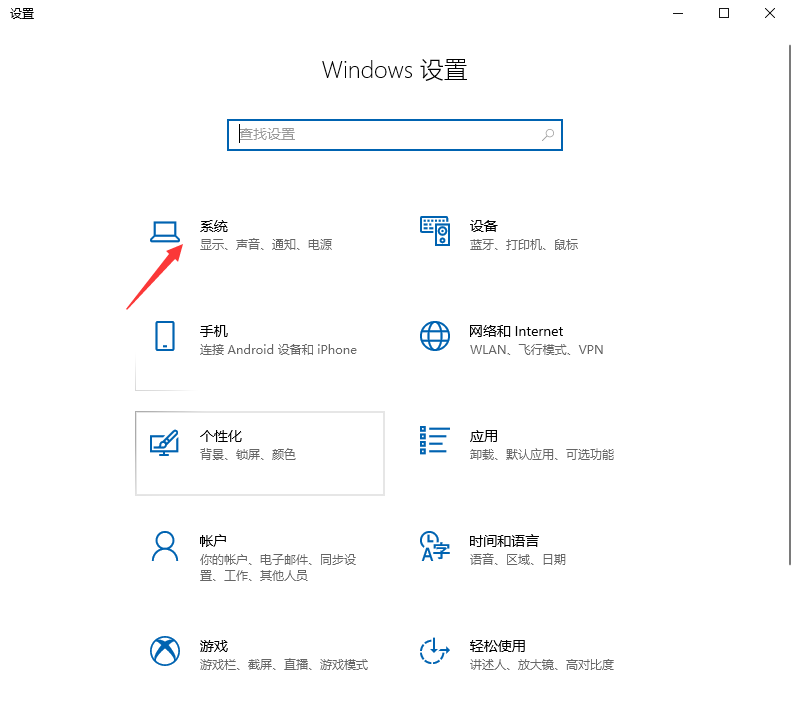Open the 轻松使用 icon
Image resolution: width=791 pixels, height=724 pixels.
tap(435, 651)
